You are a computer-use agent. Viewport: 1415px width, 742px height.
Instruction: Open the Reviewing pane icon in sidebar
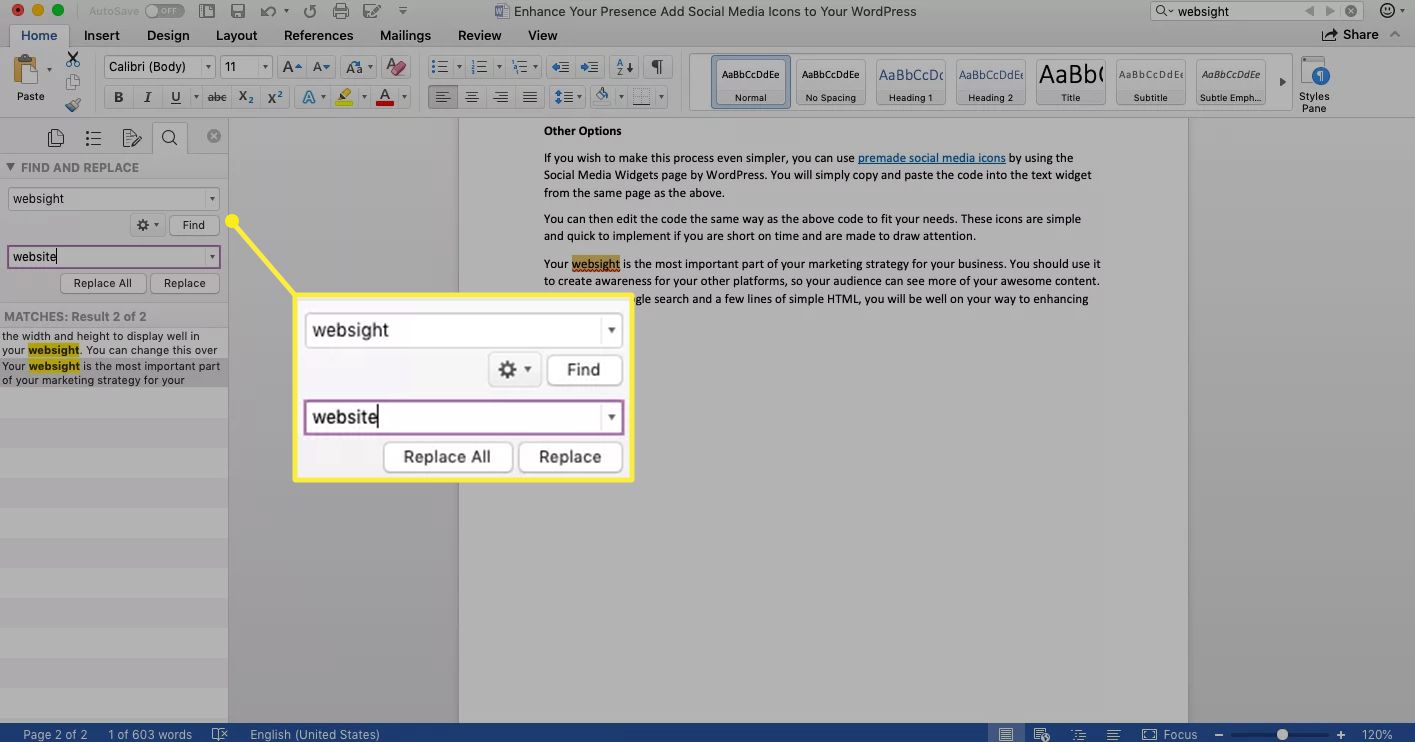(131, 138)
